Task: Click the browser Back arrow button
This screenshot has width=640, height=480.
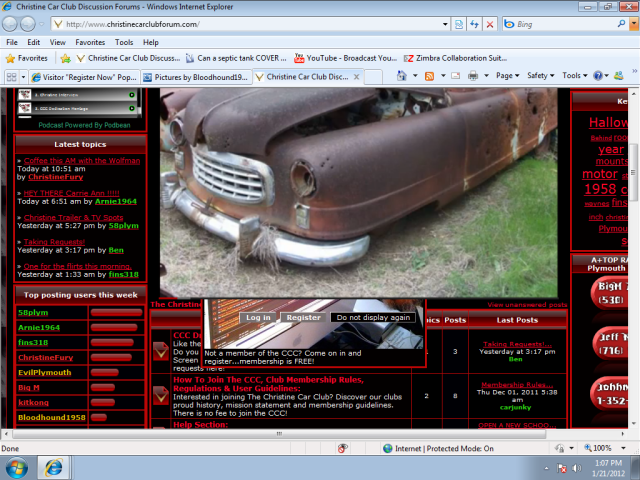Action: 10,24
